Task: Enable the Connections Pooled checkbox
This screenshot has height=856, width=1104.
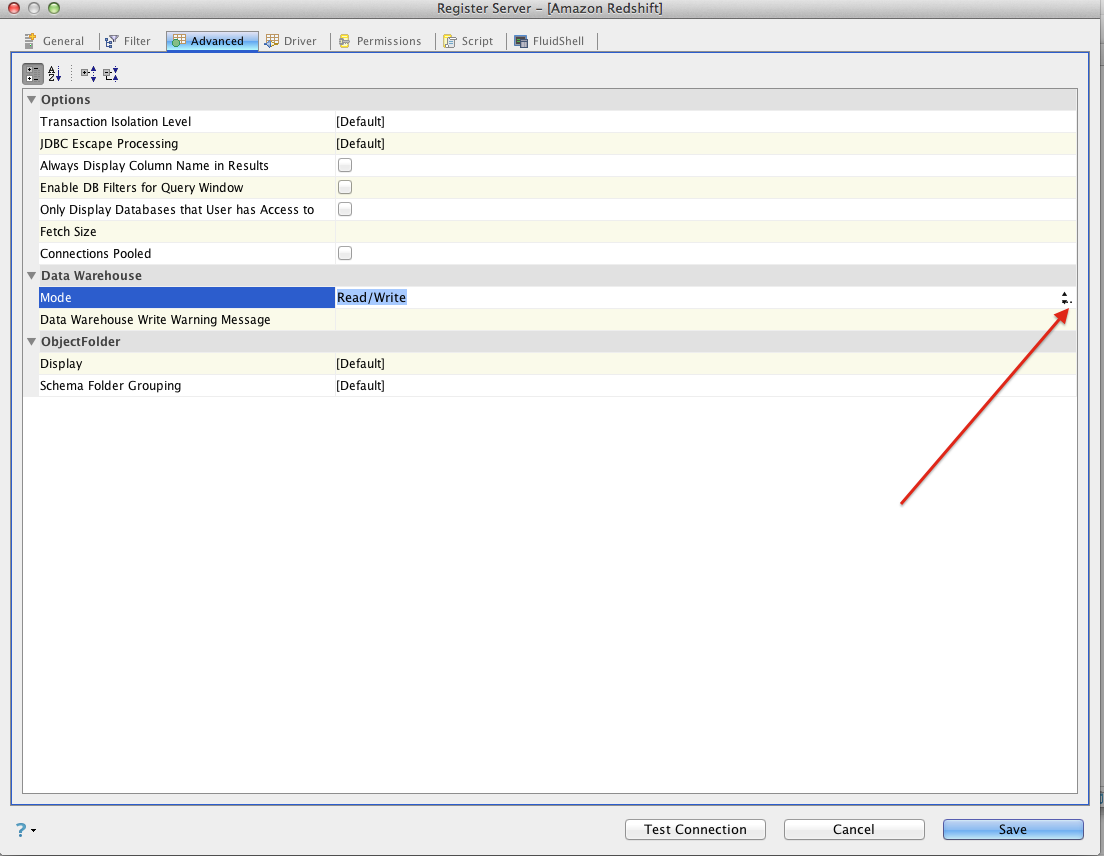Action: [345, 253]
